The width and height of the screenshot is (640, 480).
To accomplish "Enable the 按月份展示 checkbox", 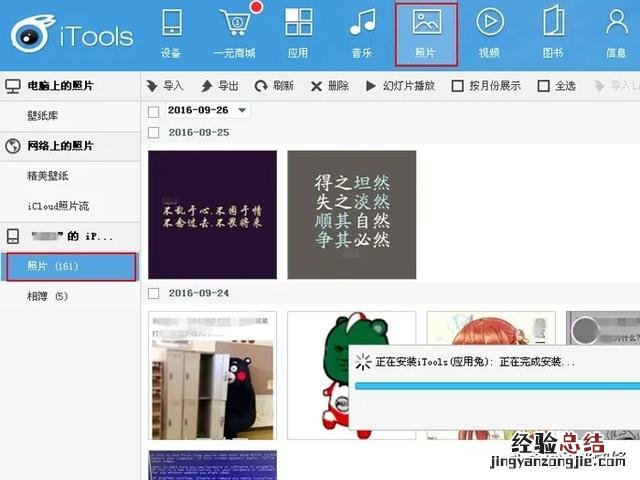I will coord(458,86).
